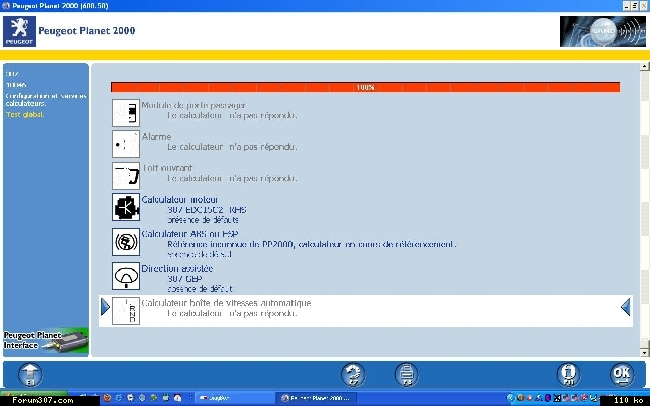Select the 'Toit ouvrant' text entry

[x=167, y=168]
